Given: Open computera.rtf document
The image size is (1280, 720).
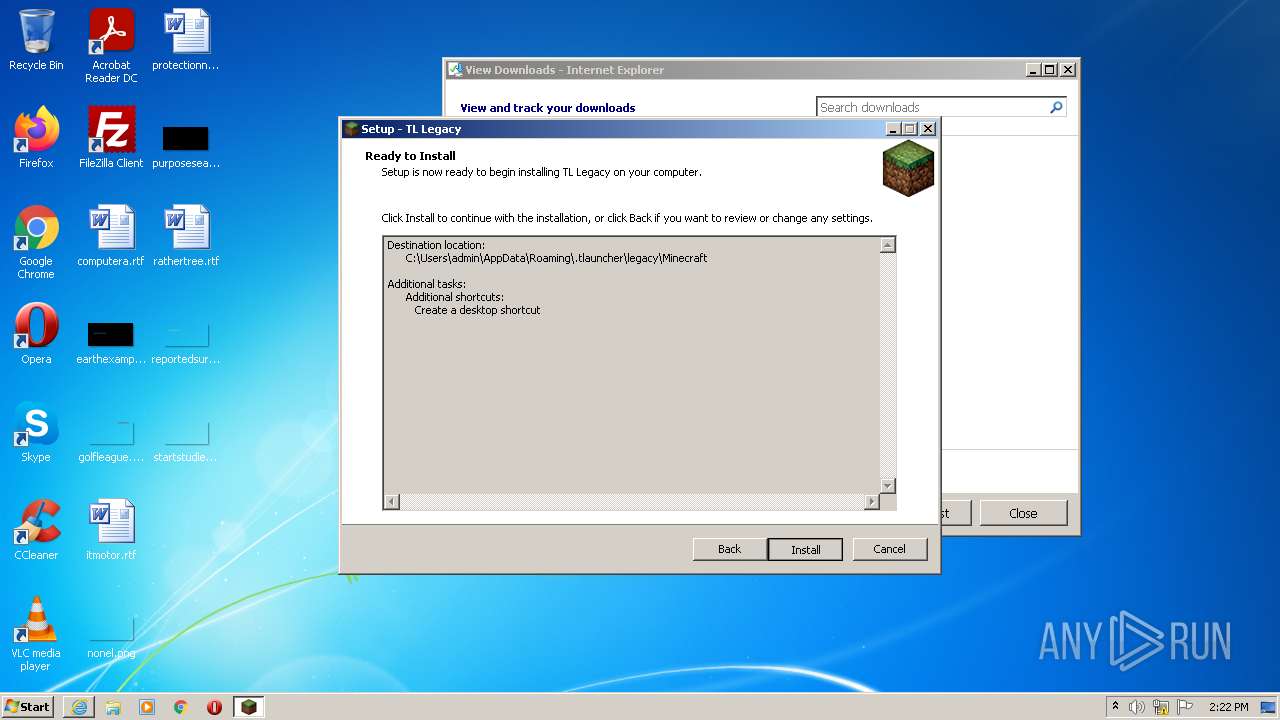Looking at the screenshot, I should coord(111,236).
